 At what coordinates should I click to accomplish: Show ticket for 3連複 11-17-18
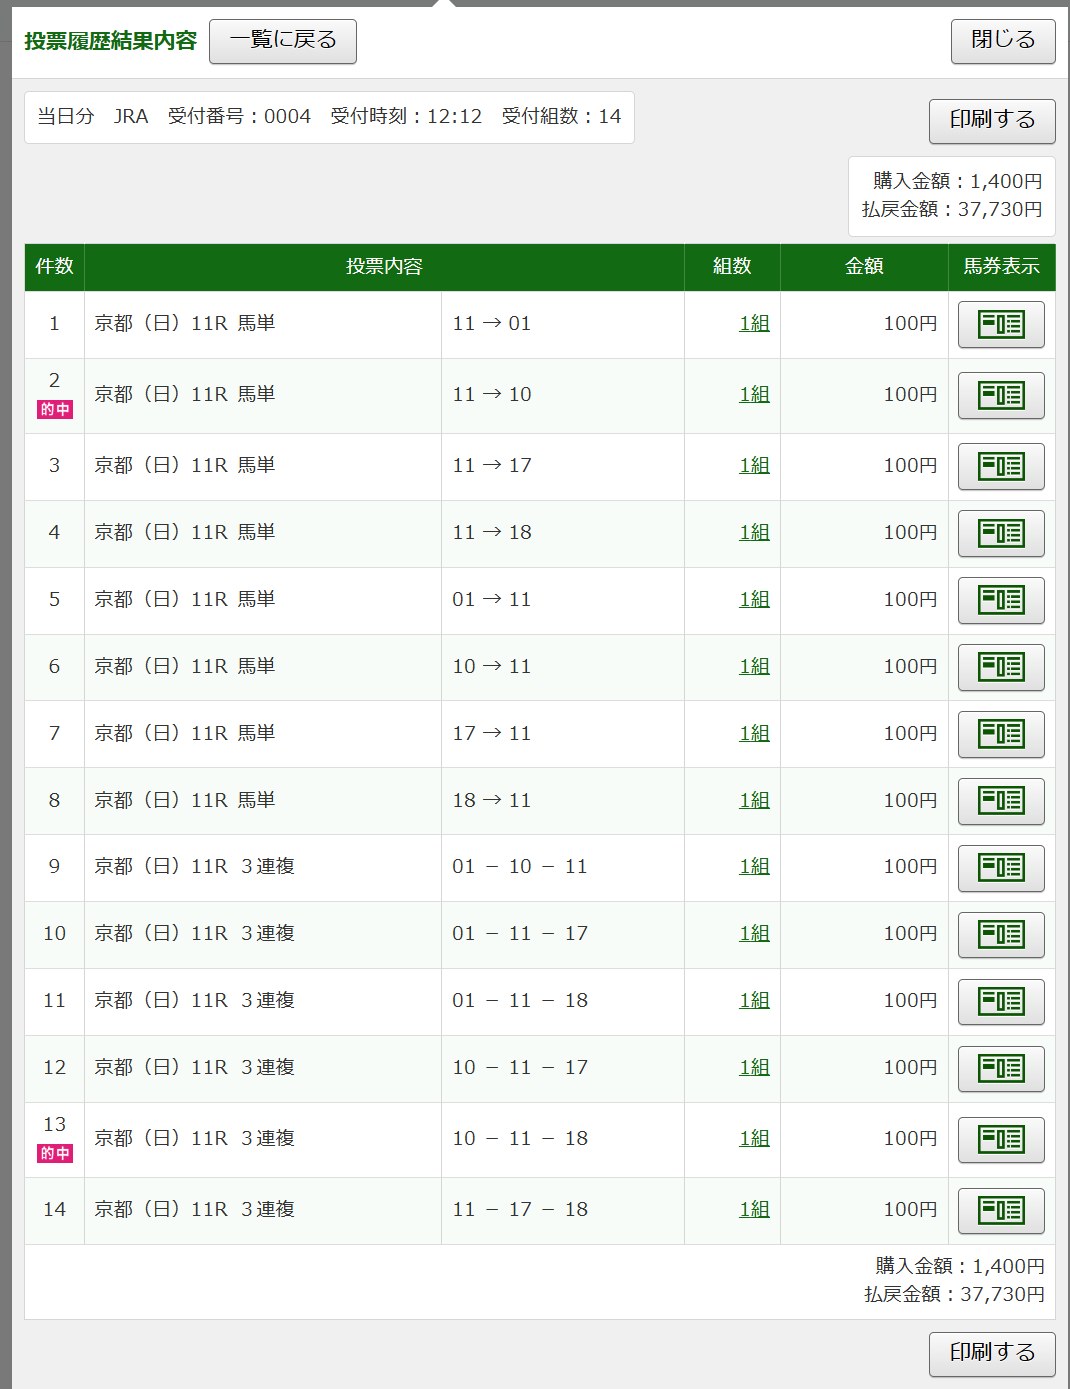1000,1211
